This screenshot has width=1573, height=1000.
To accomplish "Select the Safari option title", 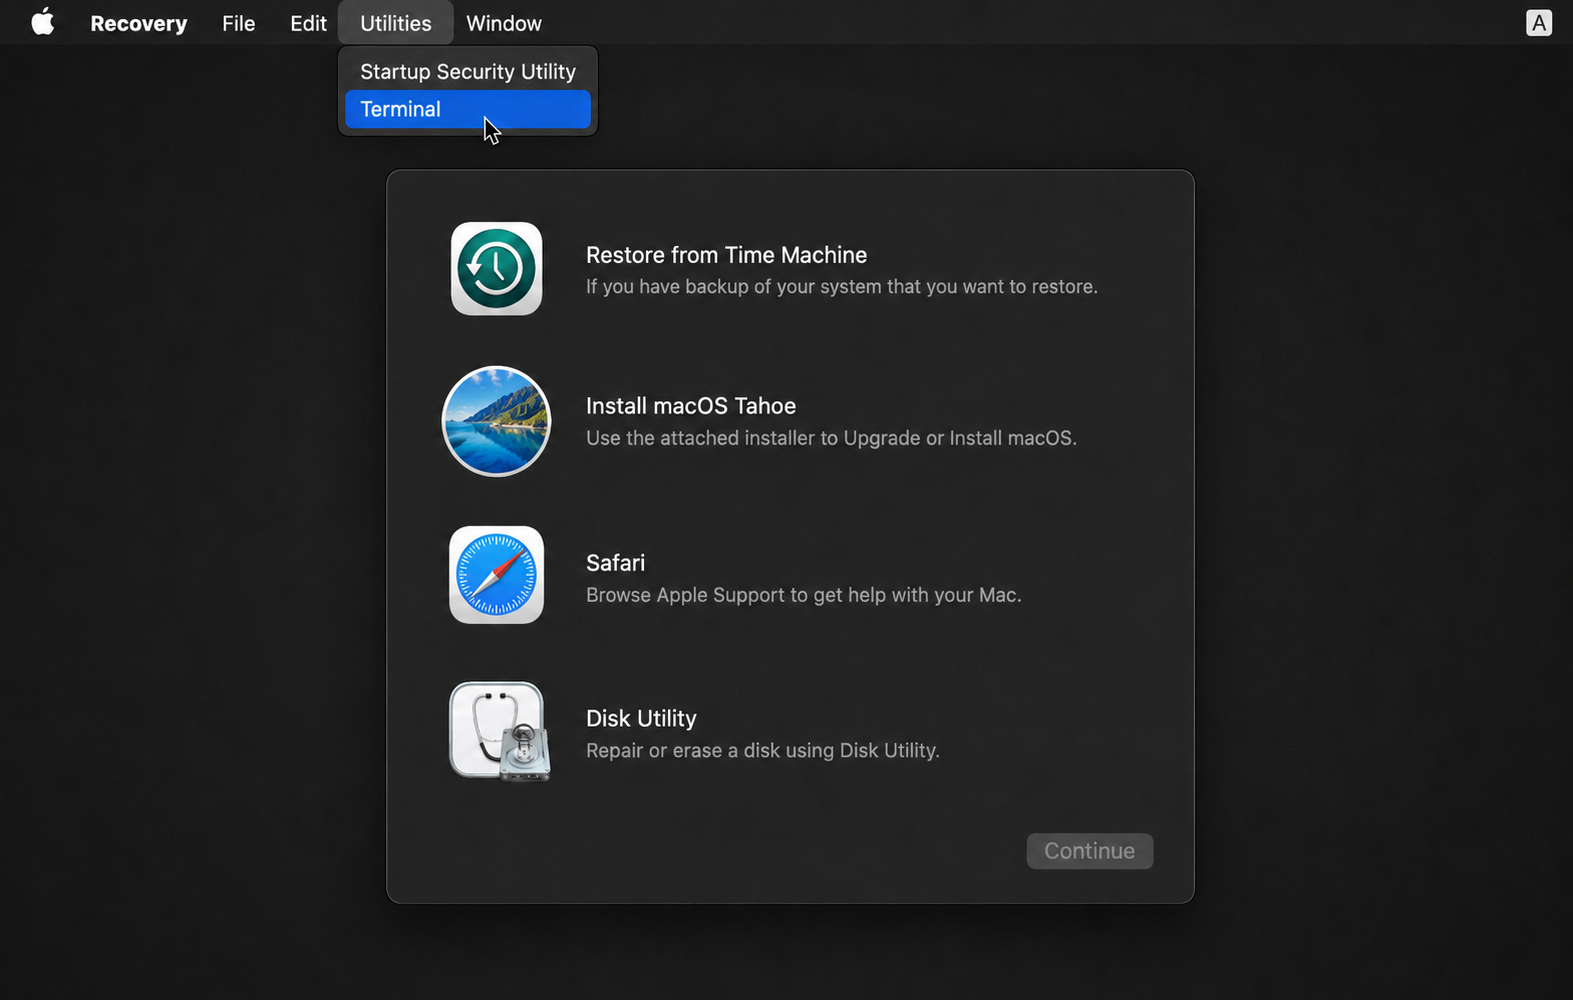I will [x=615, y=563].
